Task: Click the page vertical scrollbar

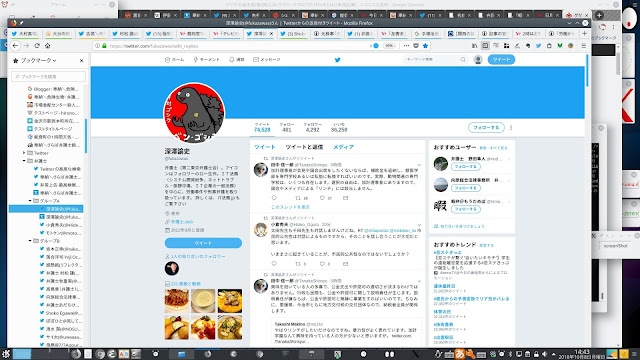Action: [x=587, y=70]
